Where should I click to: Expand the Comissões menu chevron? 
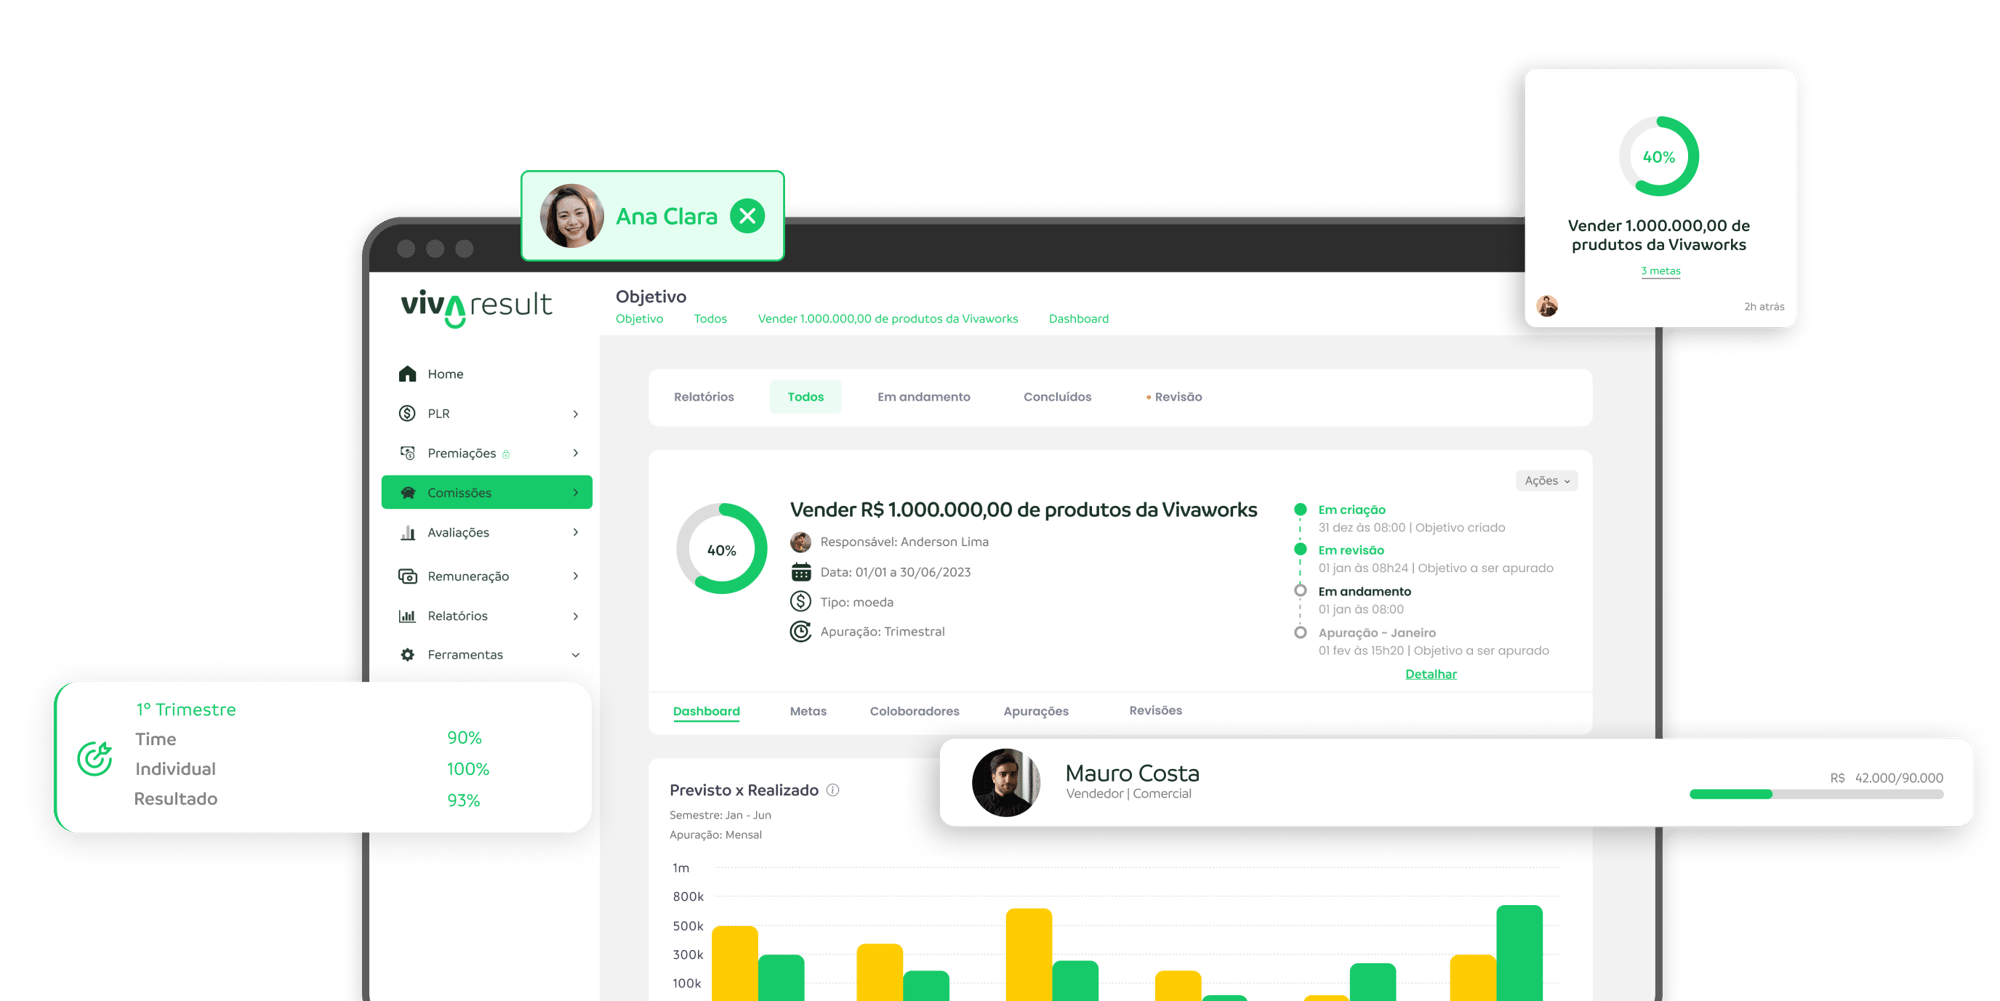tap(575, 493)
